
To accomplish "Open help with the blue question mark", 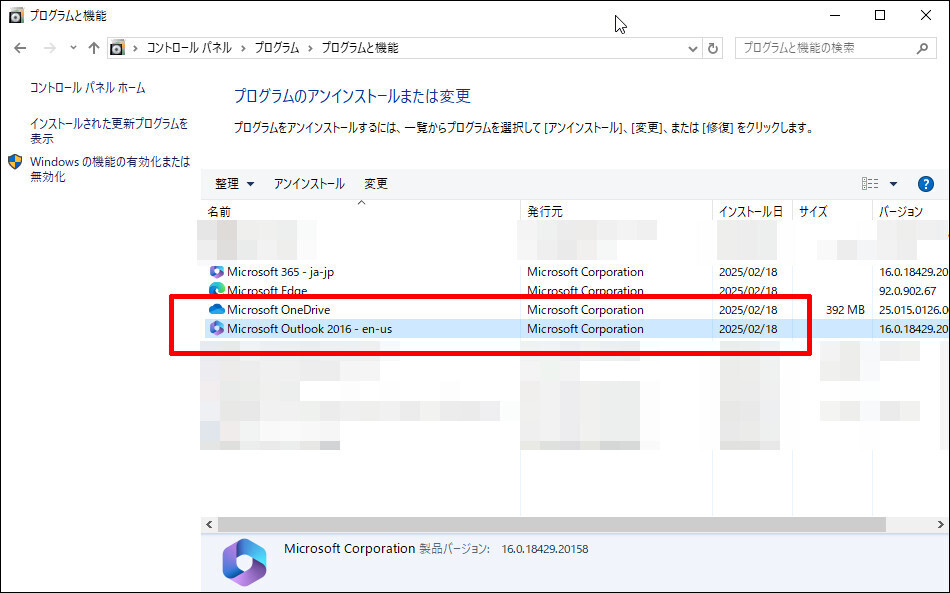I will (x=925, y=184).
